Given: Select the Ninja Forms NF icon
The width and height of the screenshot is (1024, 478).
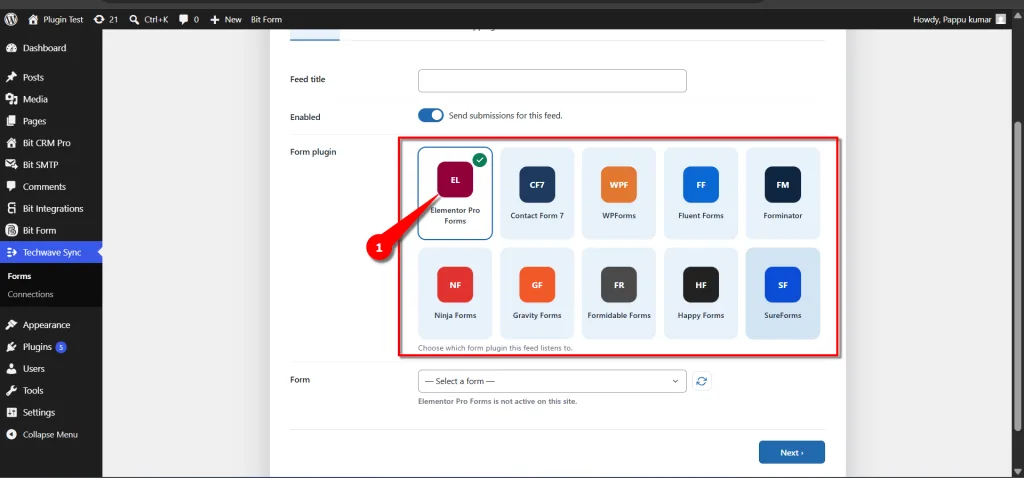Looking at the screenshot, I should point(455,285).
